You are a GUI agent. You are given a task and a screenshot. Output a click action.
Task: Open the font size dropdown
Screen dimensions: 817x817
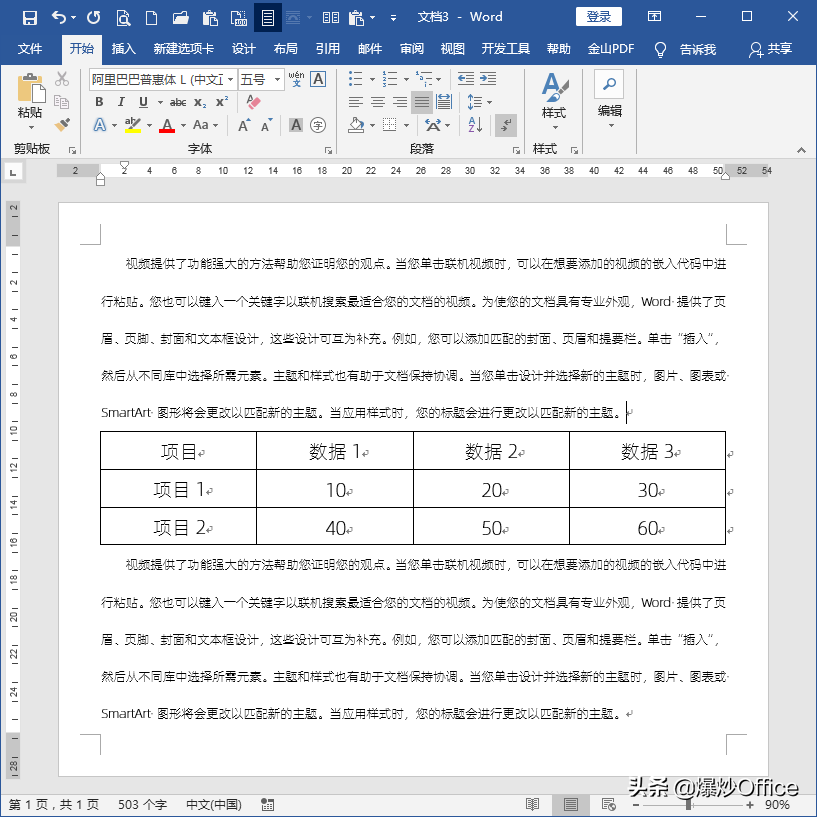(278, 80)
